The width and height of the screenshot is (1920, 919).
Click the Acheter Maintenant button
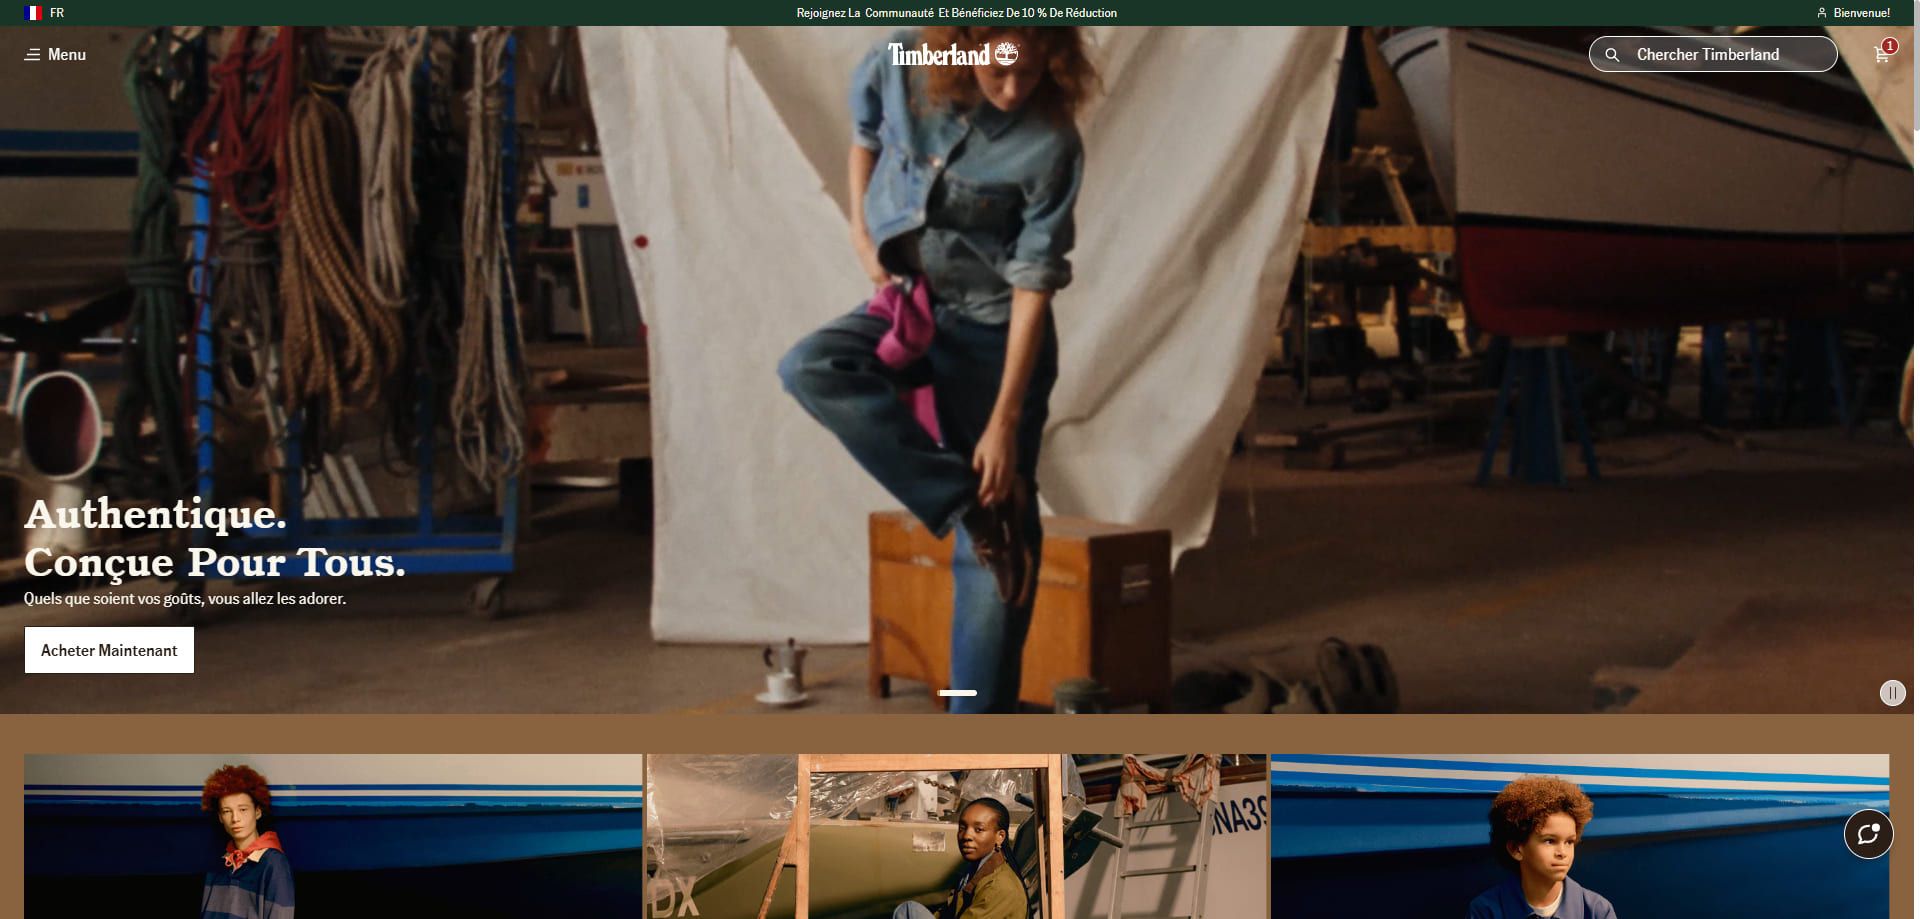pyautogui.click(x=109, y=650)
